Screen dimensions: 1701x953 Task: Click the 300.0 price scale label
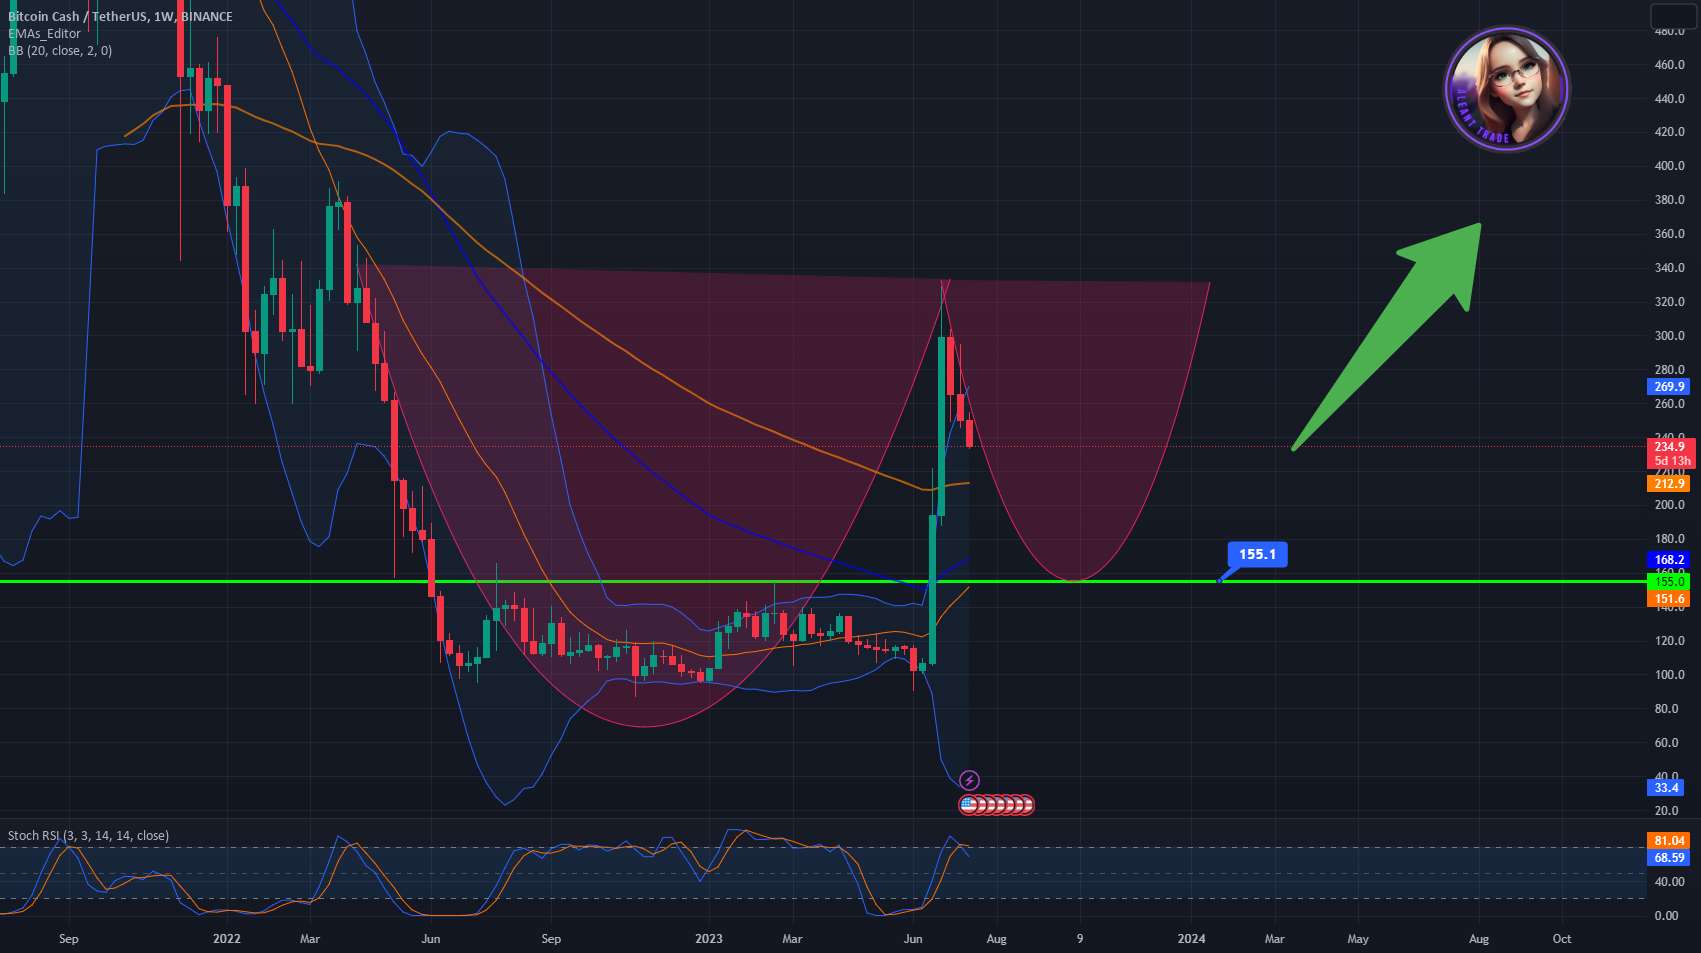coord(1669,335)
